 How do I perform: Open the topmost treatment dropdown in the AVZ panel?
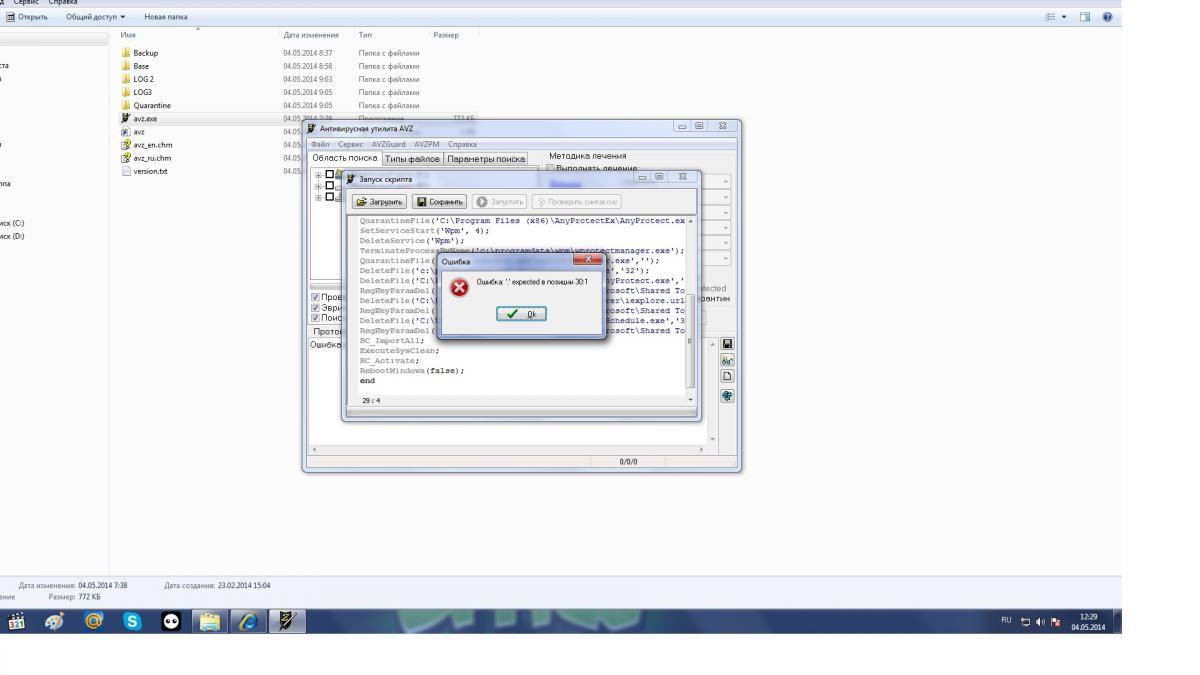click(724, 182)
